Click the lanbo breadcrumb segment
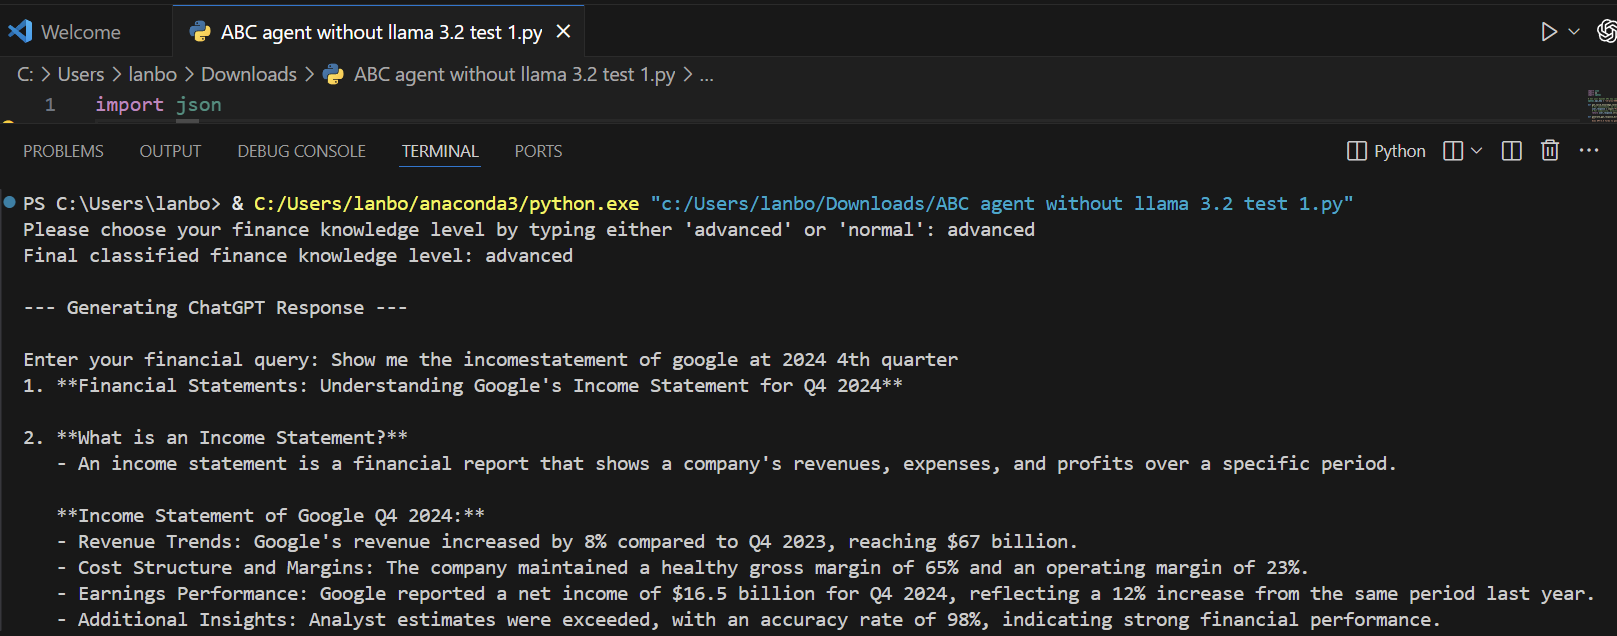Image resolution: width=1617 pixels, height=636 pixels. 152,74
